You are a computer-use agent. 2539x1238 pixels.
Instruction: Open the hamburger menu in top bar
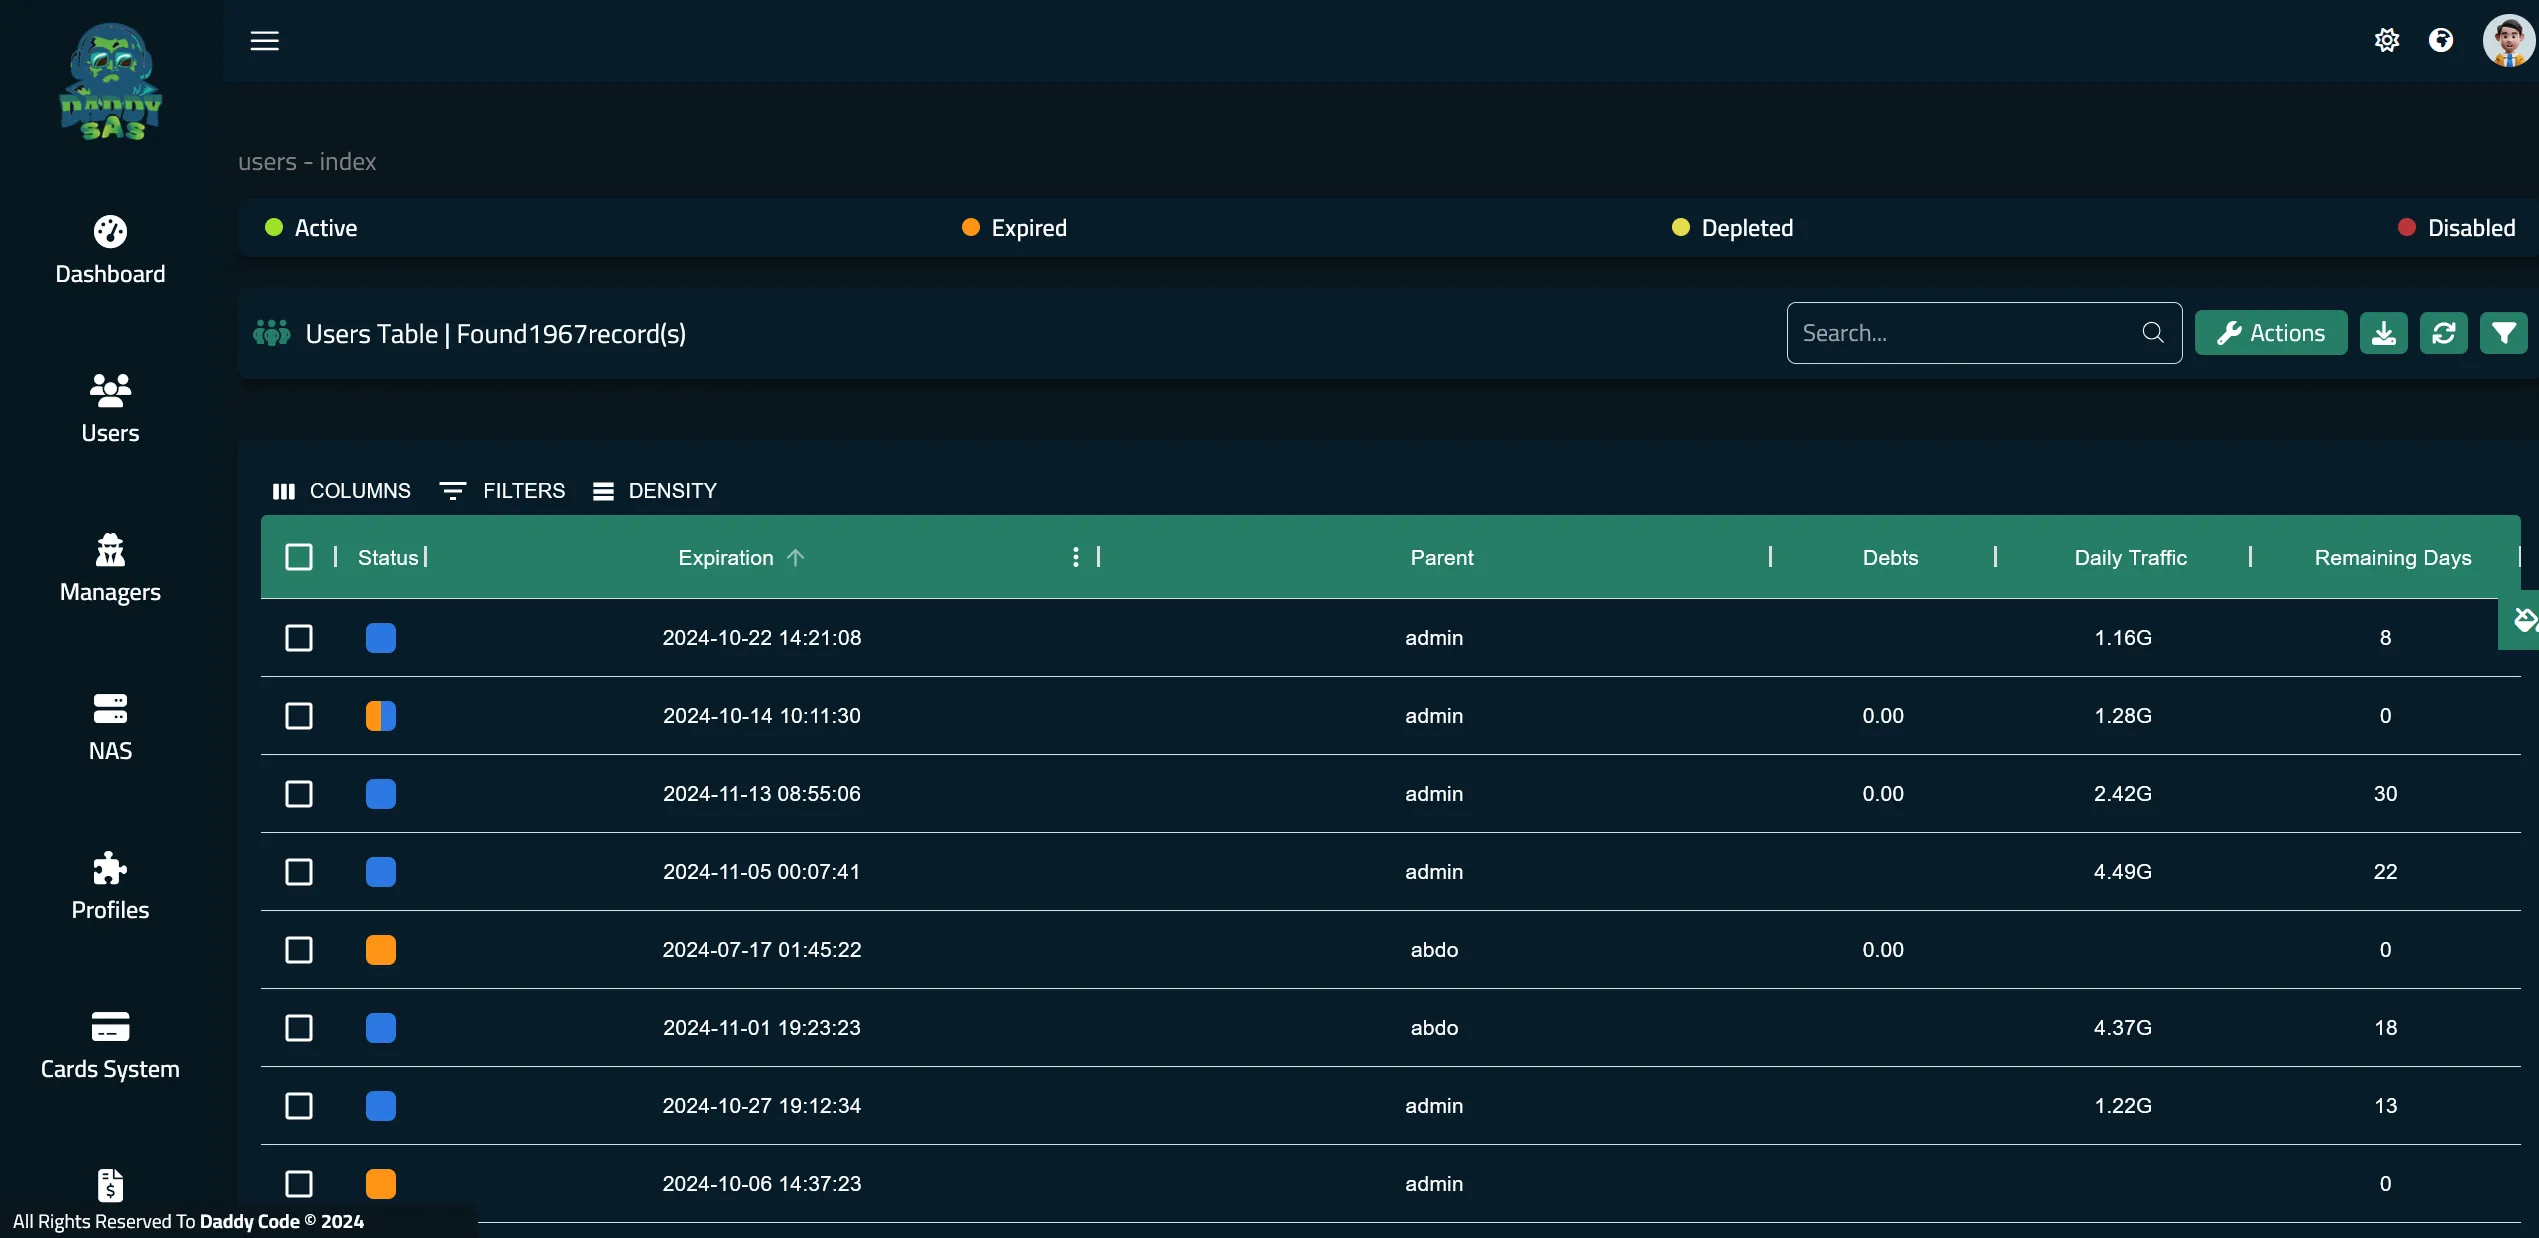(x=264, y=40)
